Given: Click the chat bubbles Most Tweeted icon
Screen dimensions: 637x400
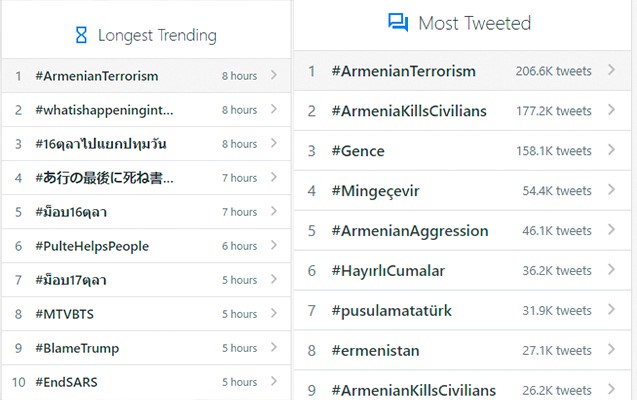Looking at the screenshot, I should click(x=398, y=22).
